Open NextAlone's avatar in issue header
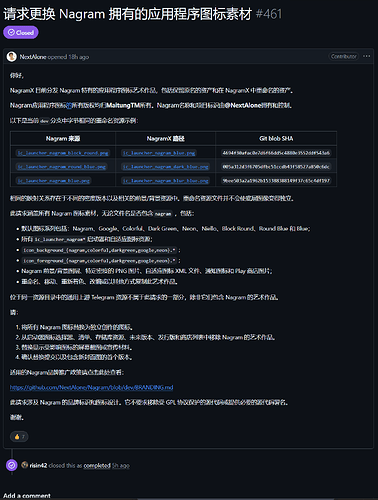This screenshot has width=378, height=500. [x=12, y=57]
